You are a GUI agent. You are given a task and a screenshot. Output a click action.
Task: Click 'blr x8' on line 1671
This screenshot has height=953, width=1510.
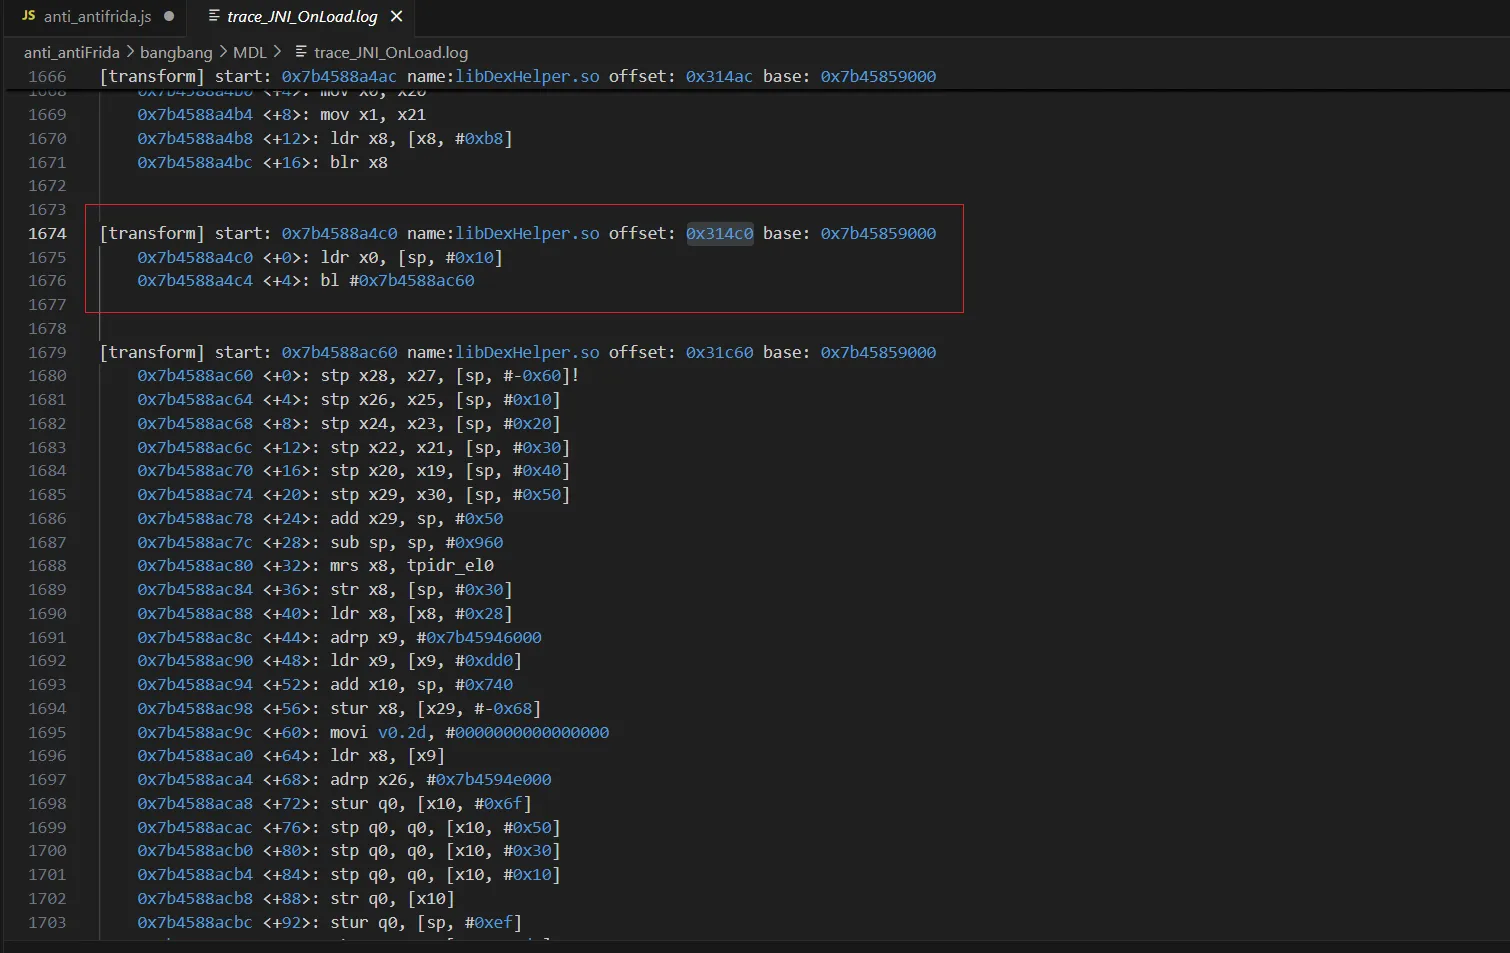click(x=359, y=162)
